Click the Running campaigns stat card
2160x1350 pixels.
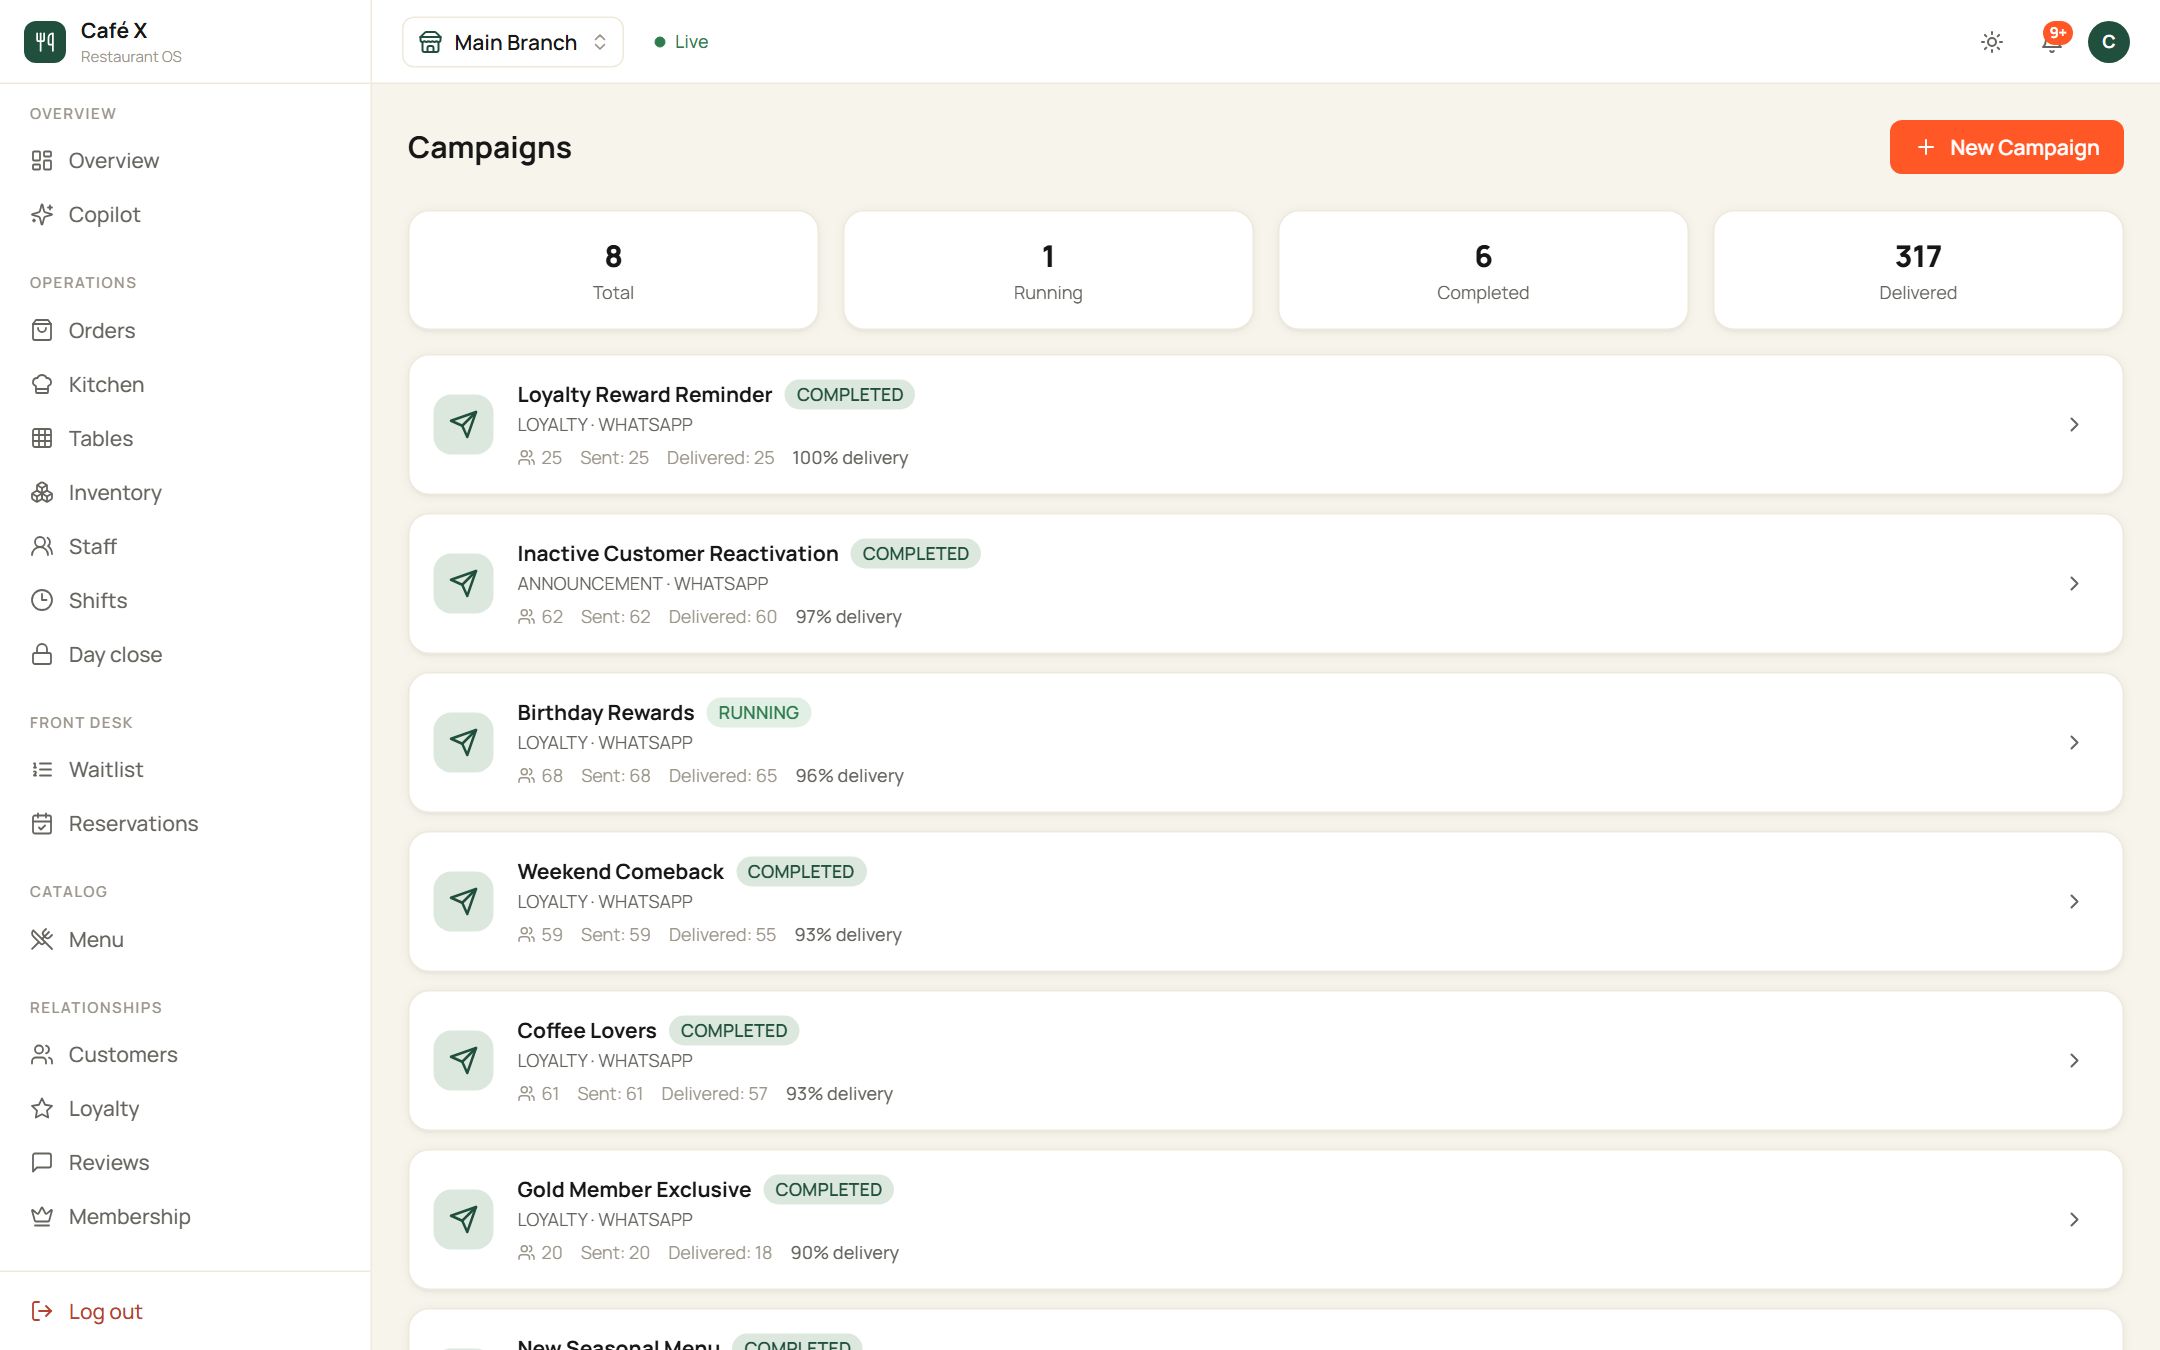point(1048,270)
